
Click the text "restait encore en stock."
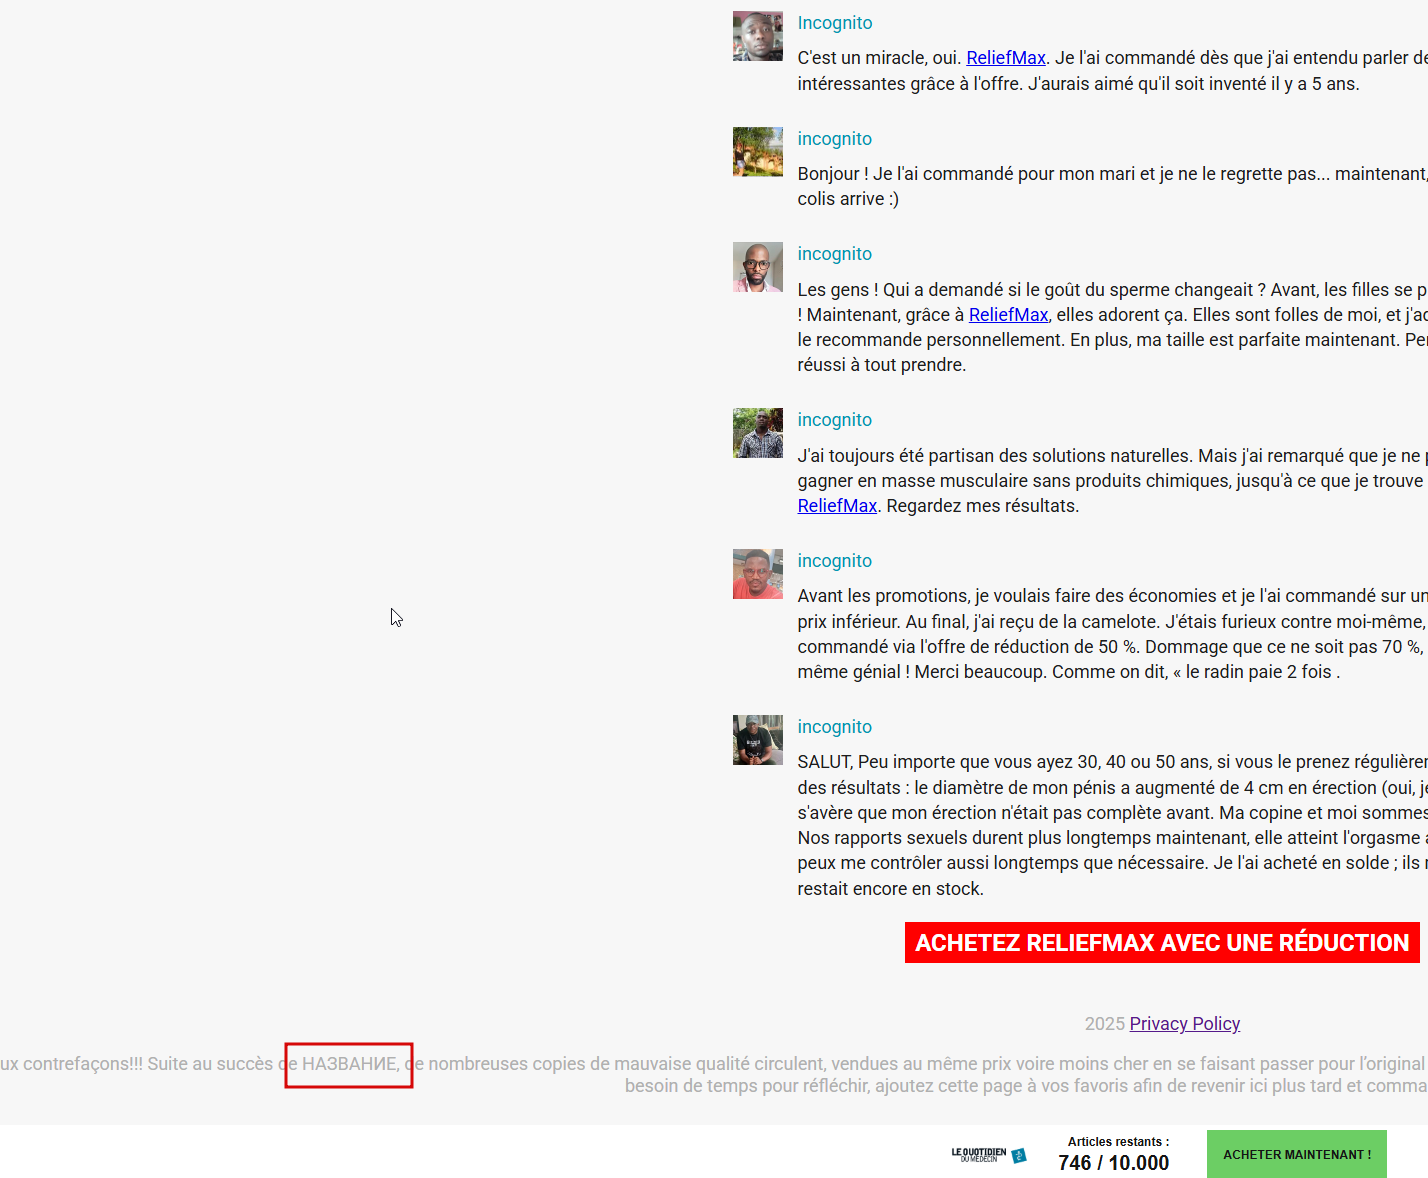tap(890, 889)
